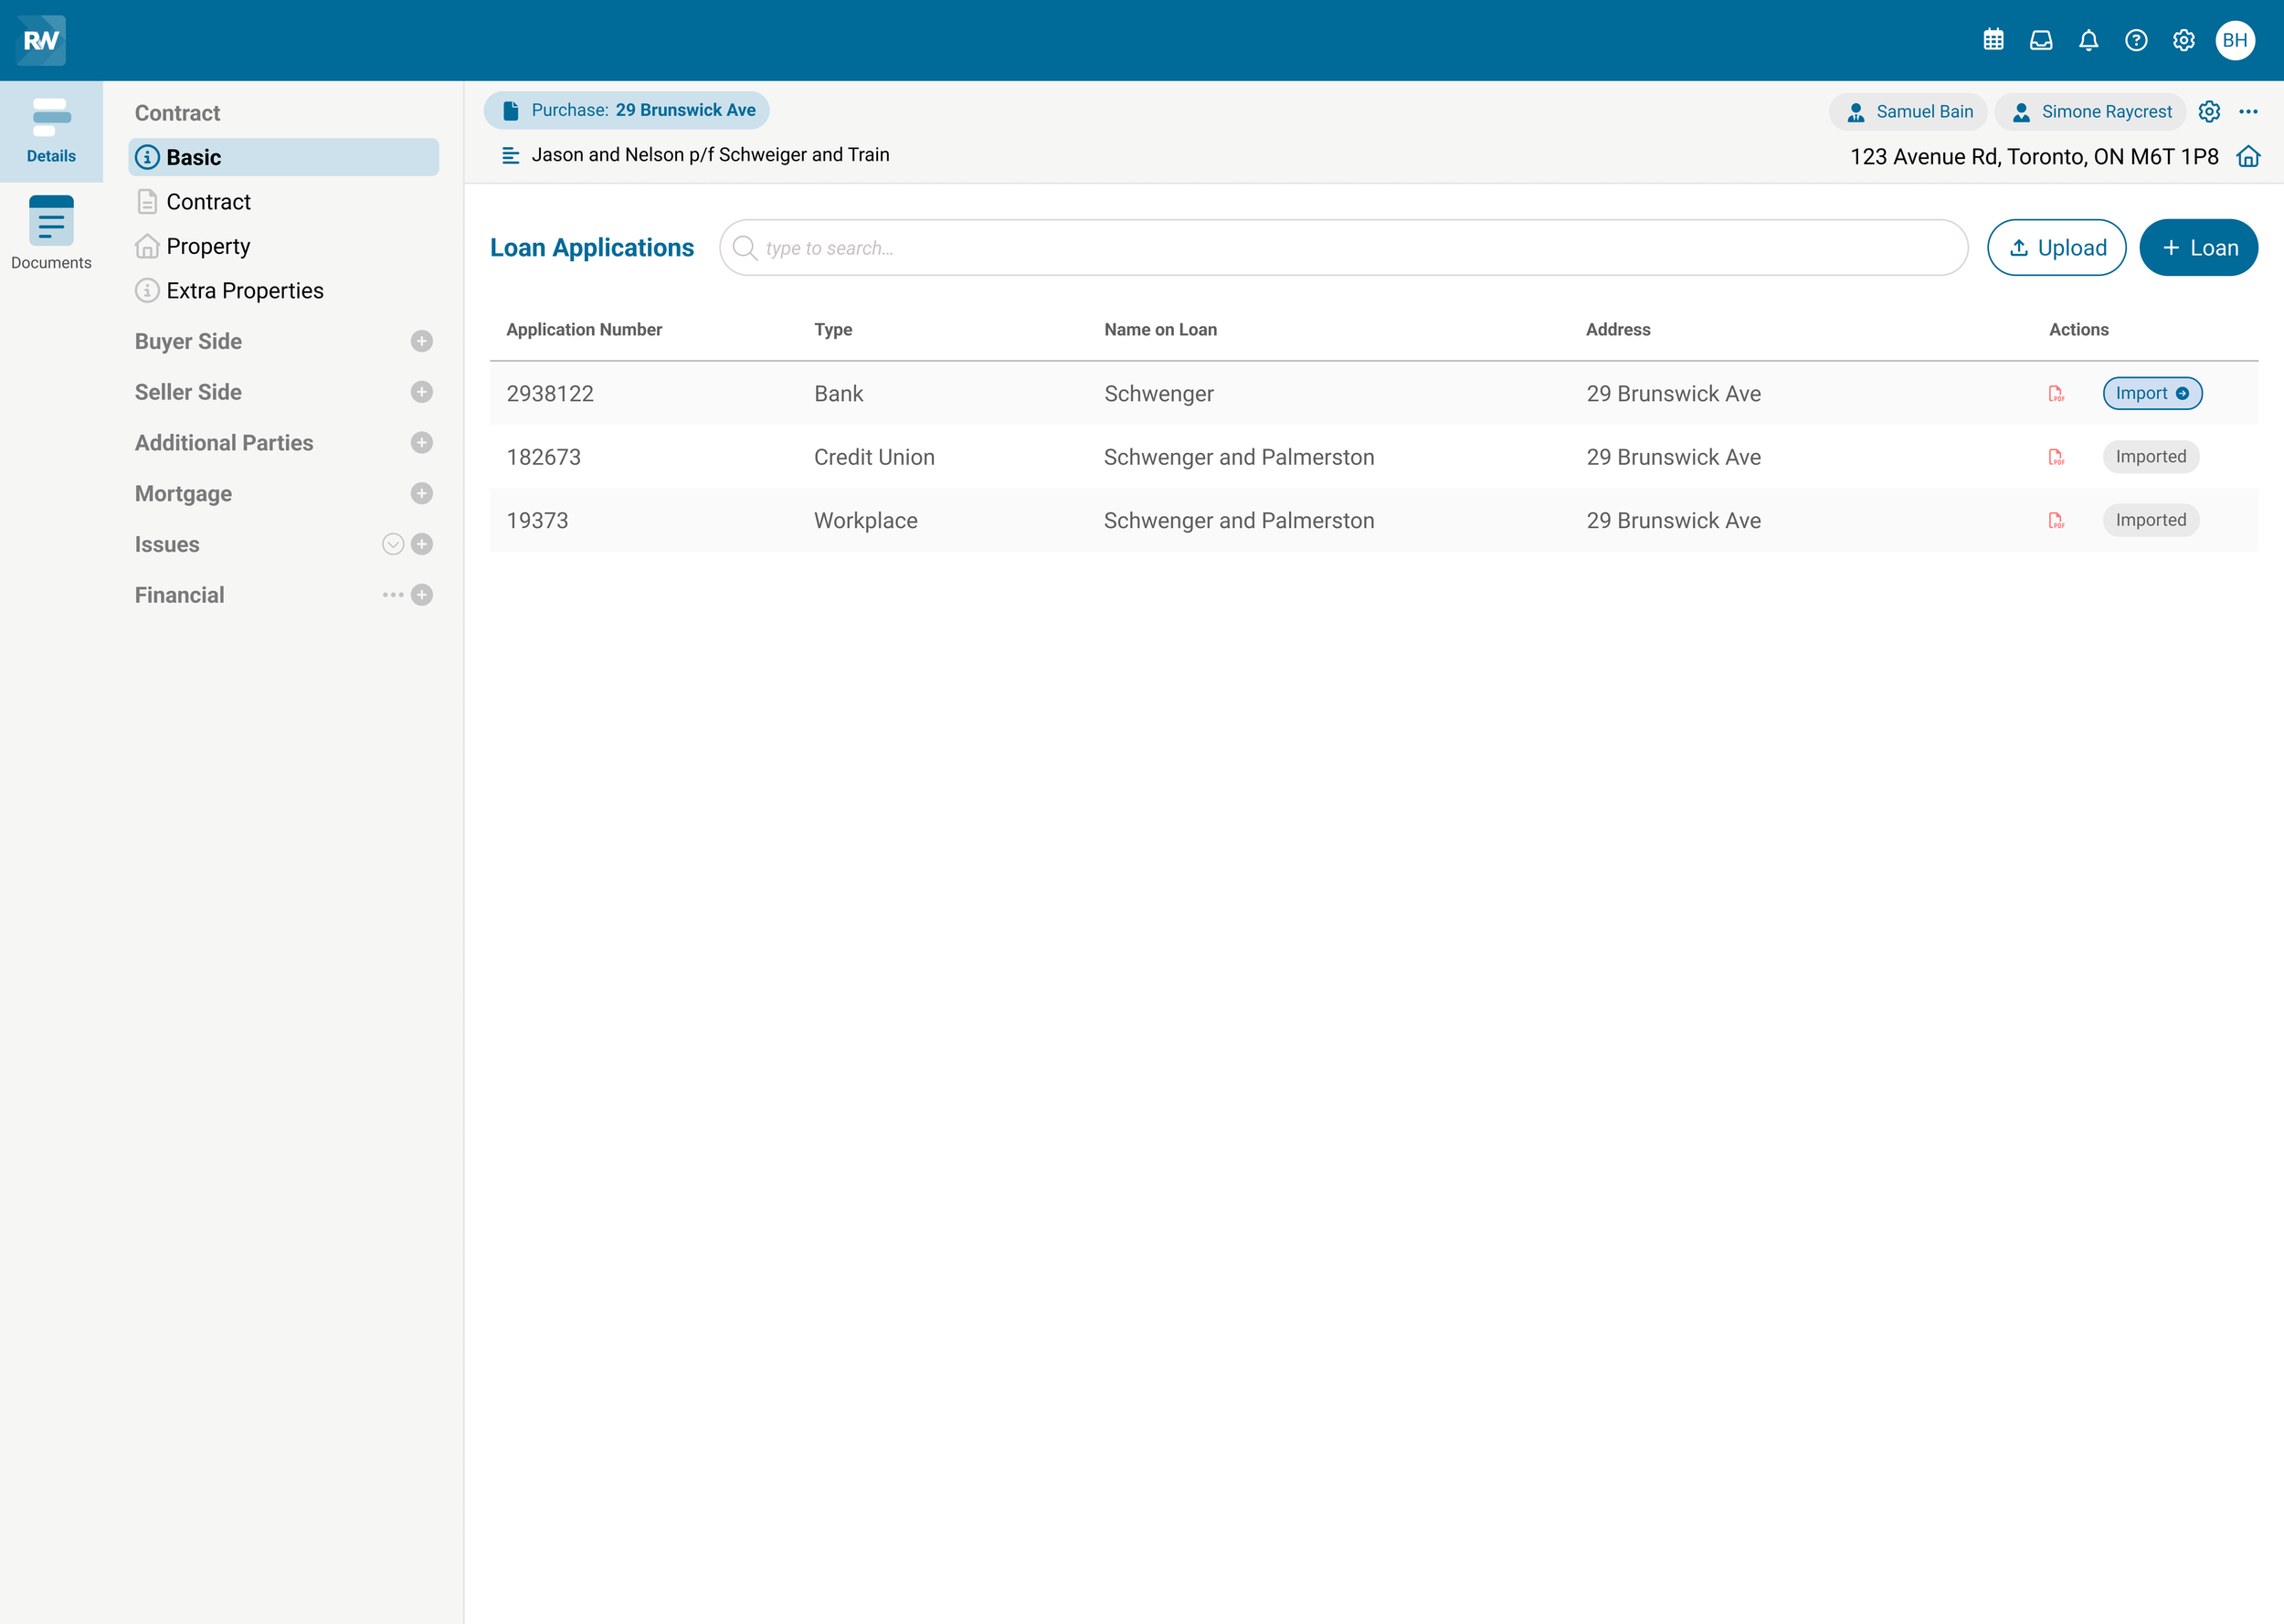2284x1624 pixels.
Task: Open the inbox tray icon
Action: pos(2041,40)
